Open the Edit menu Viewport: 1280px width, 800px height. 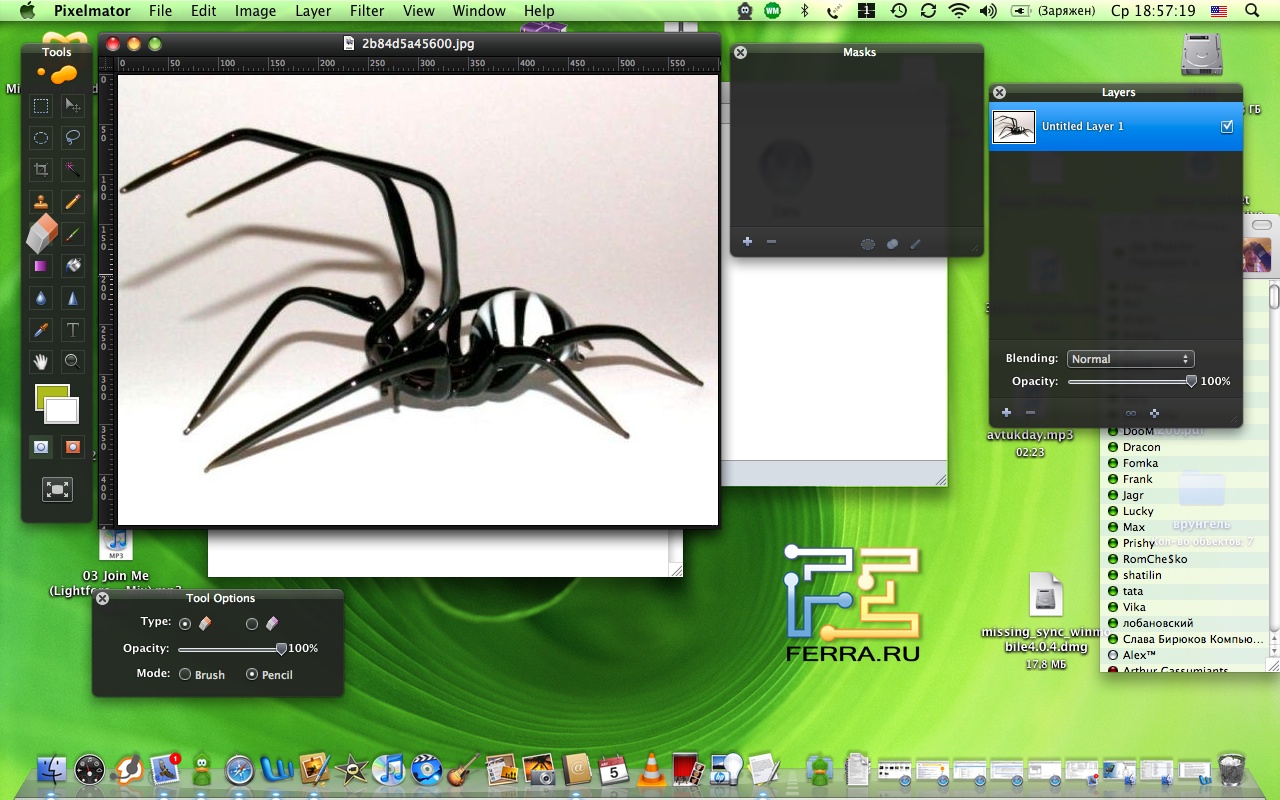(203, 11)
